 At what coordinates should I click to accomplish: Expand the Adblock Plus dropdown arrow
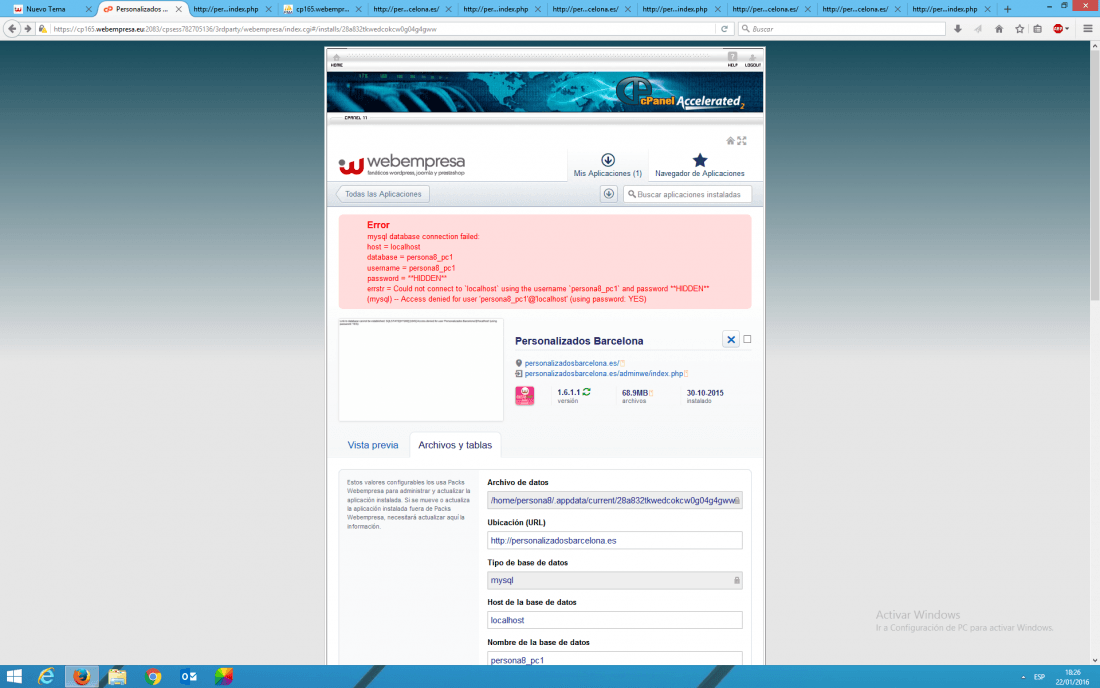[1067, 29]
